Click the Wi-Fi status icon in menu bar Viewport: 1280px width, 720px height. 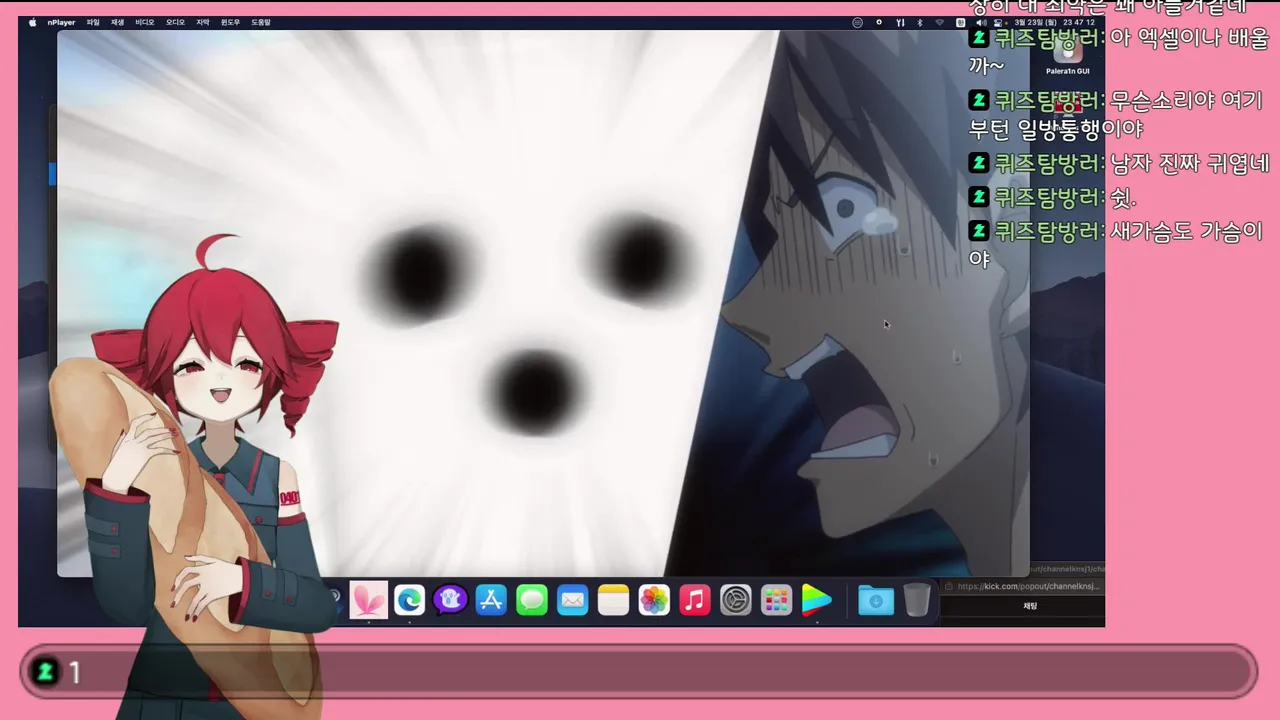pos(940,22)
